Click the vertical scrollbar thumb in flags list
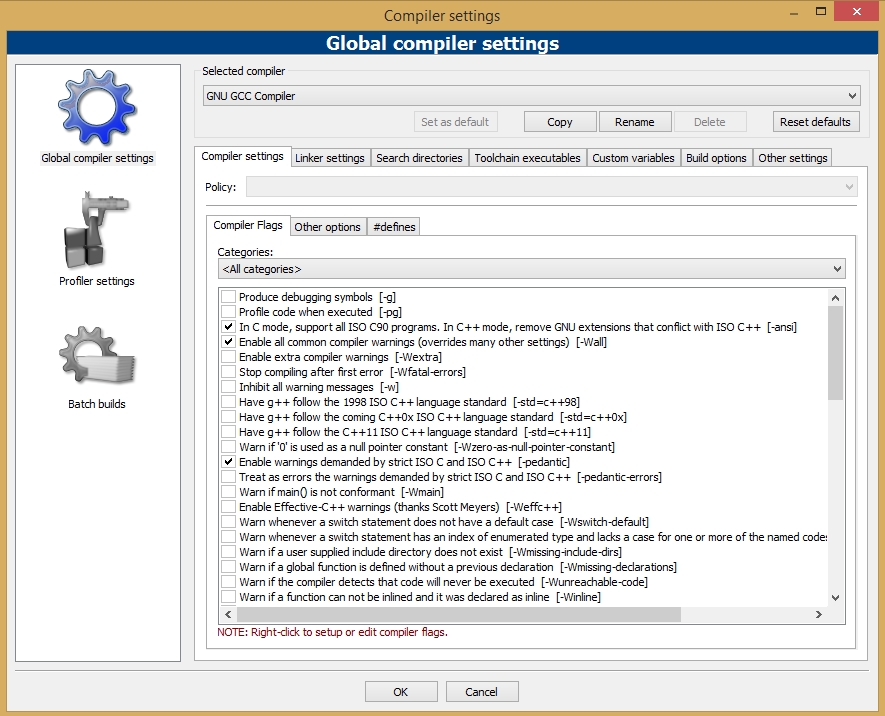This screenshot has width=885, height=716. 835,353
